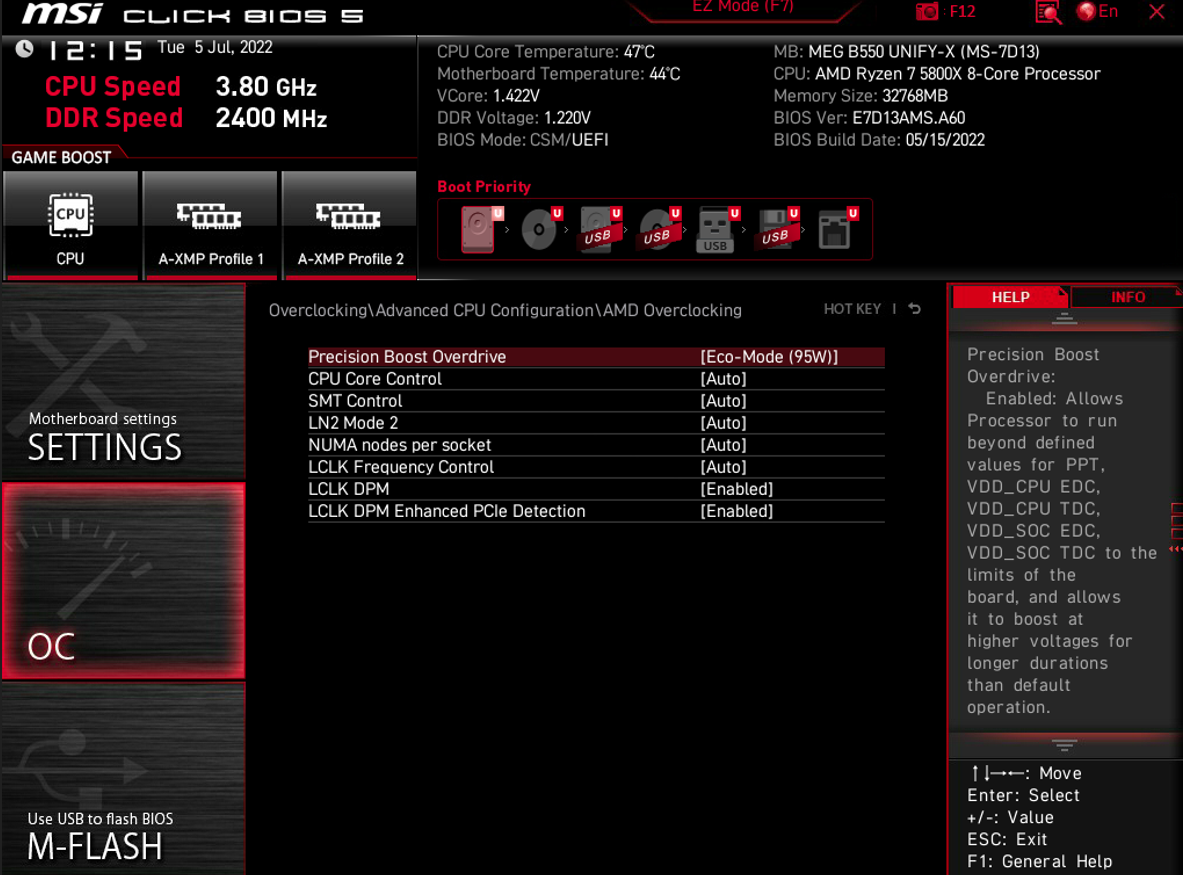Select the USB floppy boot device icon

point(778,229)
